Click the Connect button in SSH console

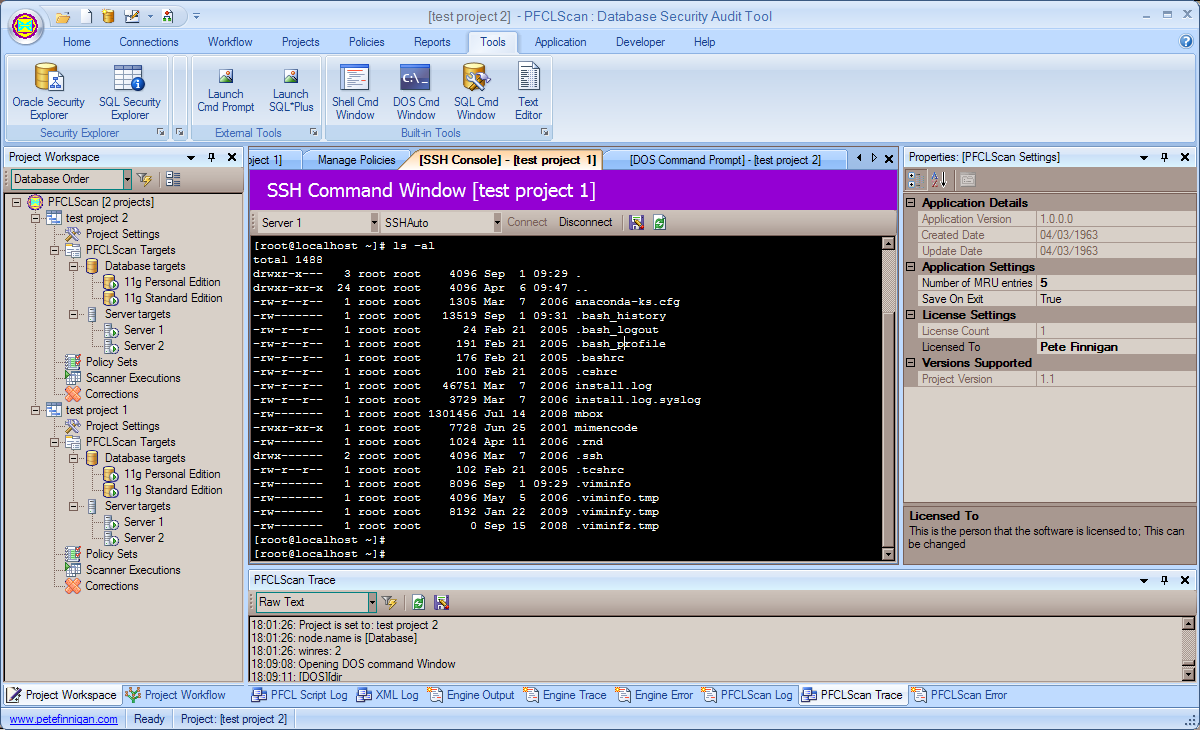coord(527,222)
